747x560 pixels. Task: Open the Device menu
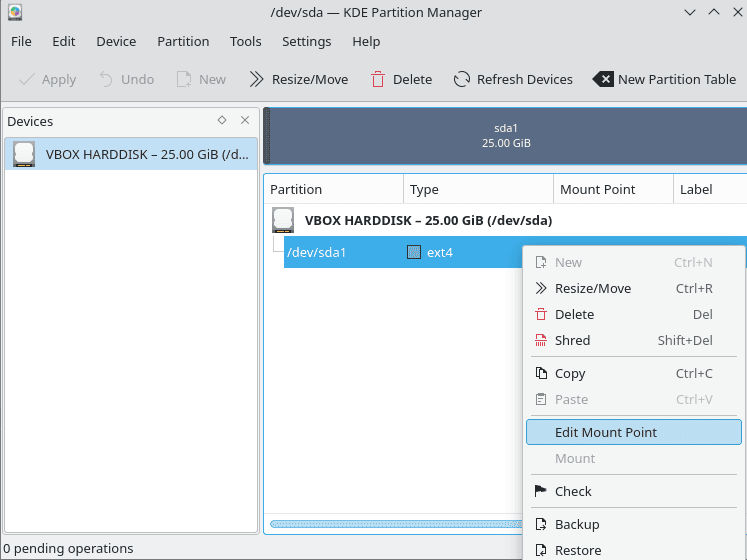point(116,41)
